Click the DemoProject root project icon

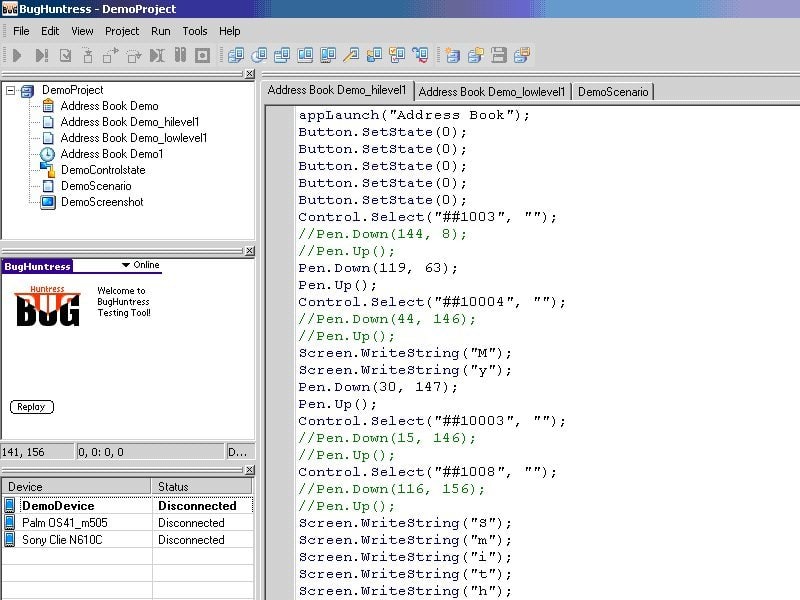(x=28, y=91)
